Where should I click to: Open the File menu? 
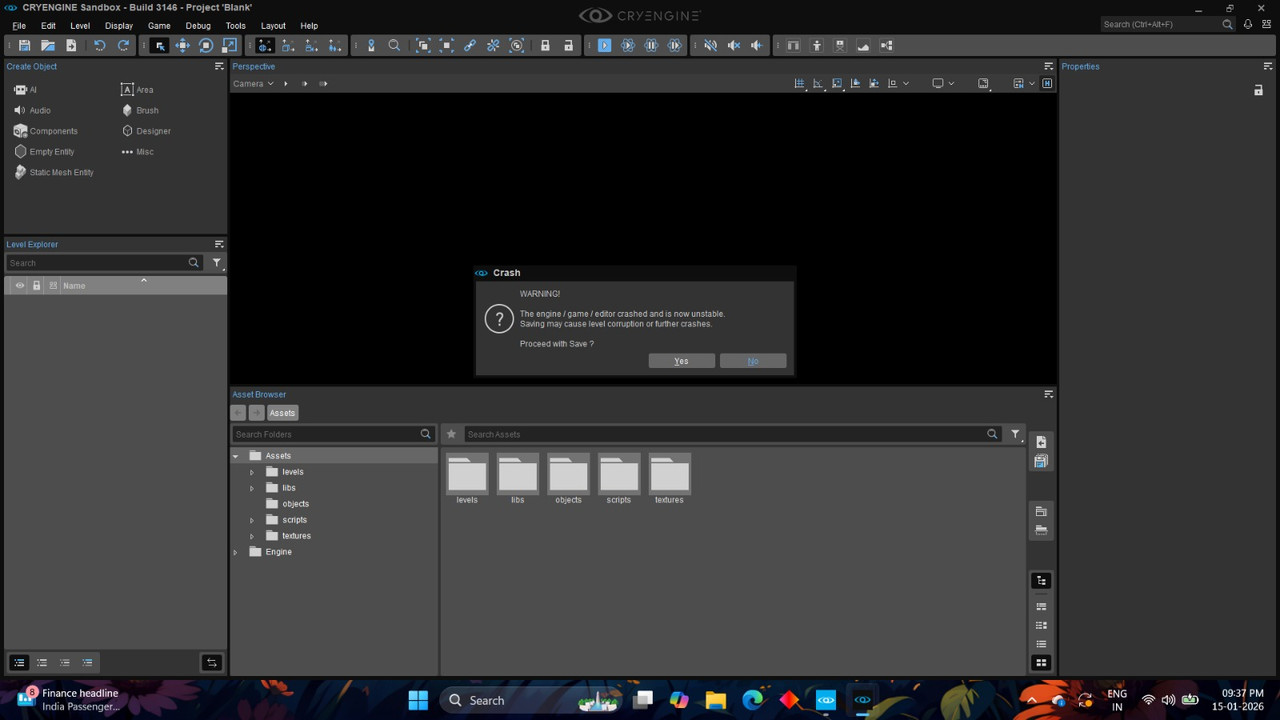[x=19, y=26]
